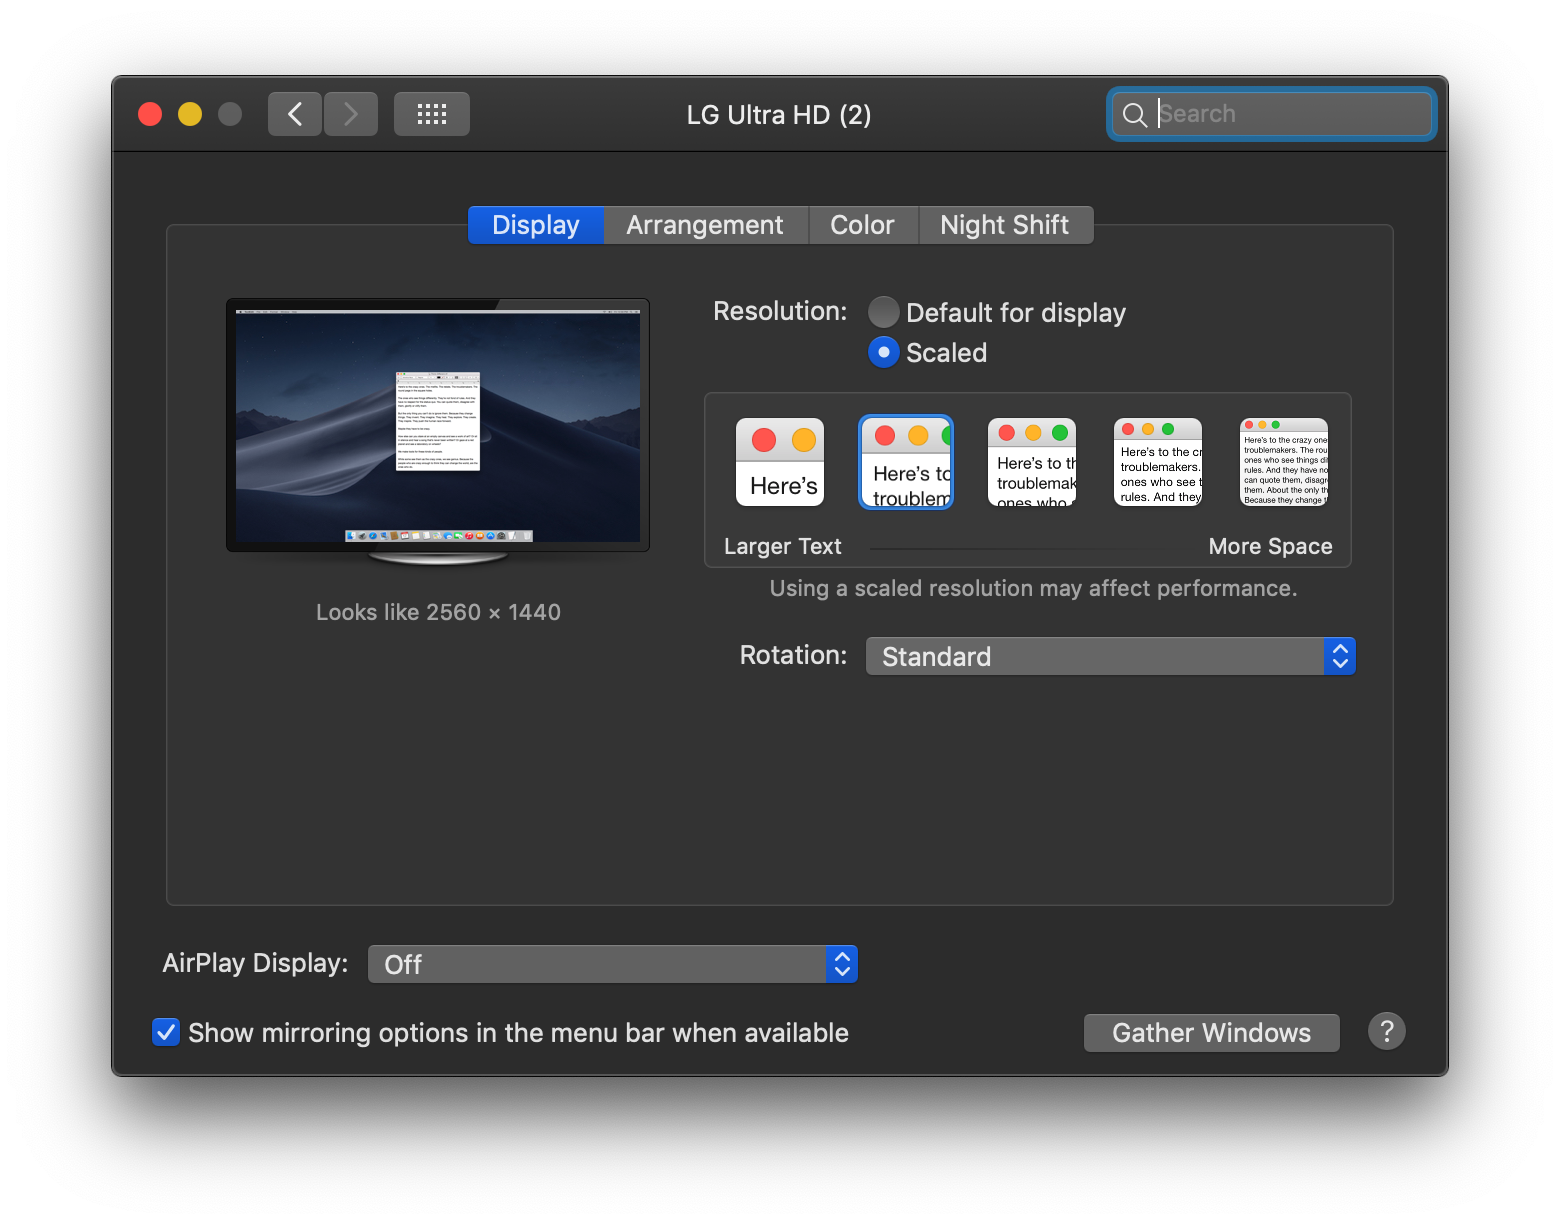1560x1224 pixels.
Task: Choose the fourth scaled resolution thumbnail
Action: pyautogui.click(x=1158, y=462)
